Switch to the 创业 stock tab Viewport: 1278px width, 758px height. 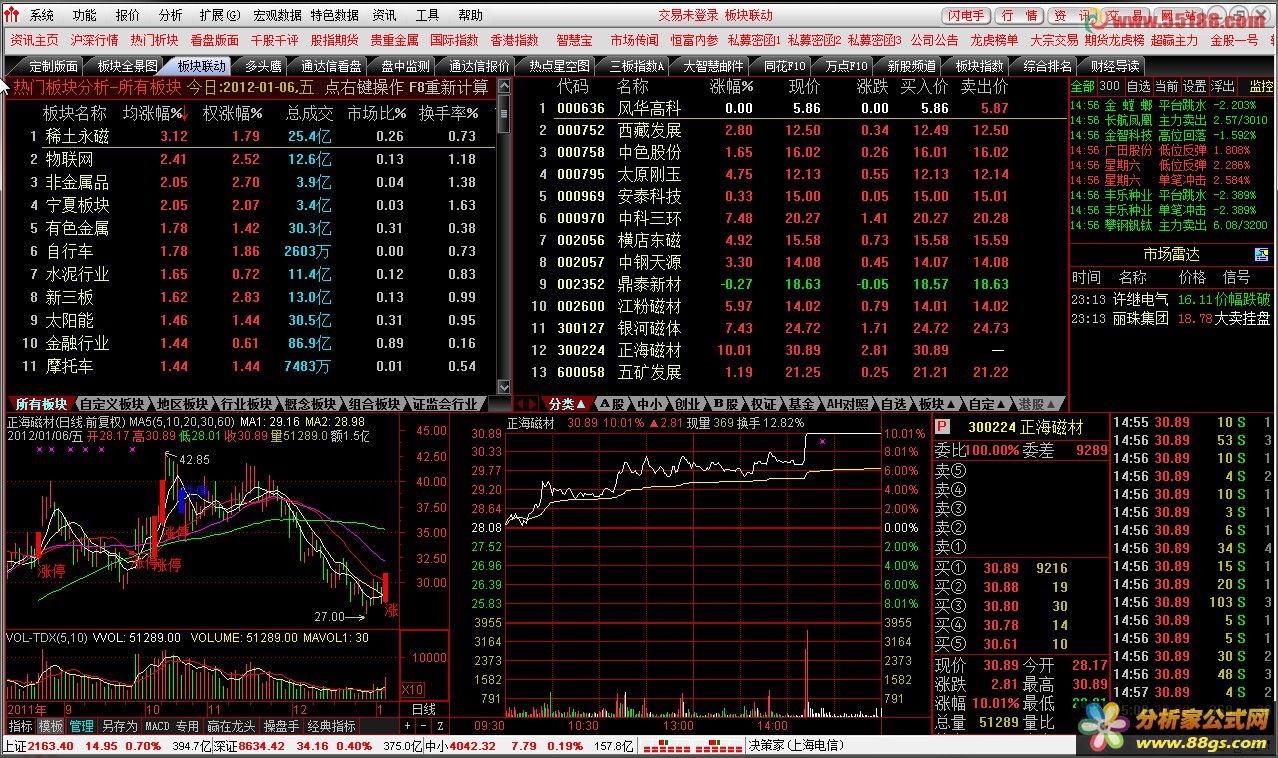coord(687,404)
